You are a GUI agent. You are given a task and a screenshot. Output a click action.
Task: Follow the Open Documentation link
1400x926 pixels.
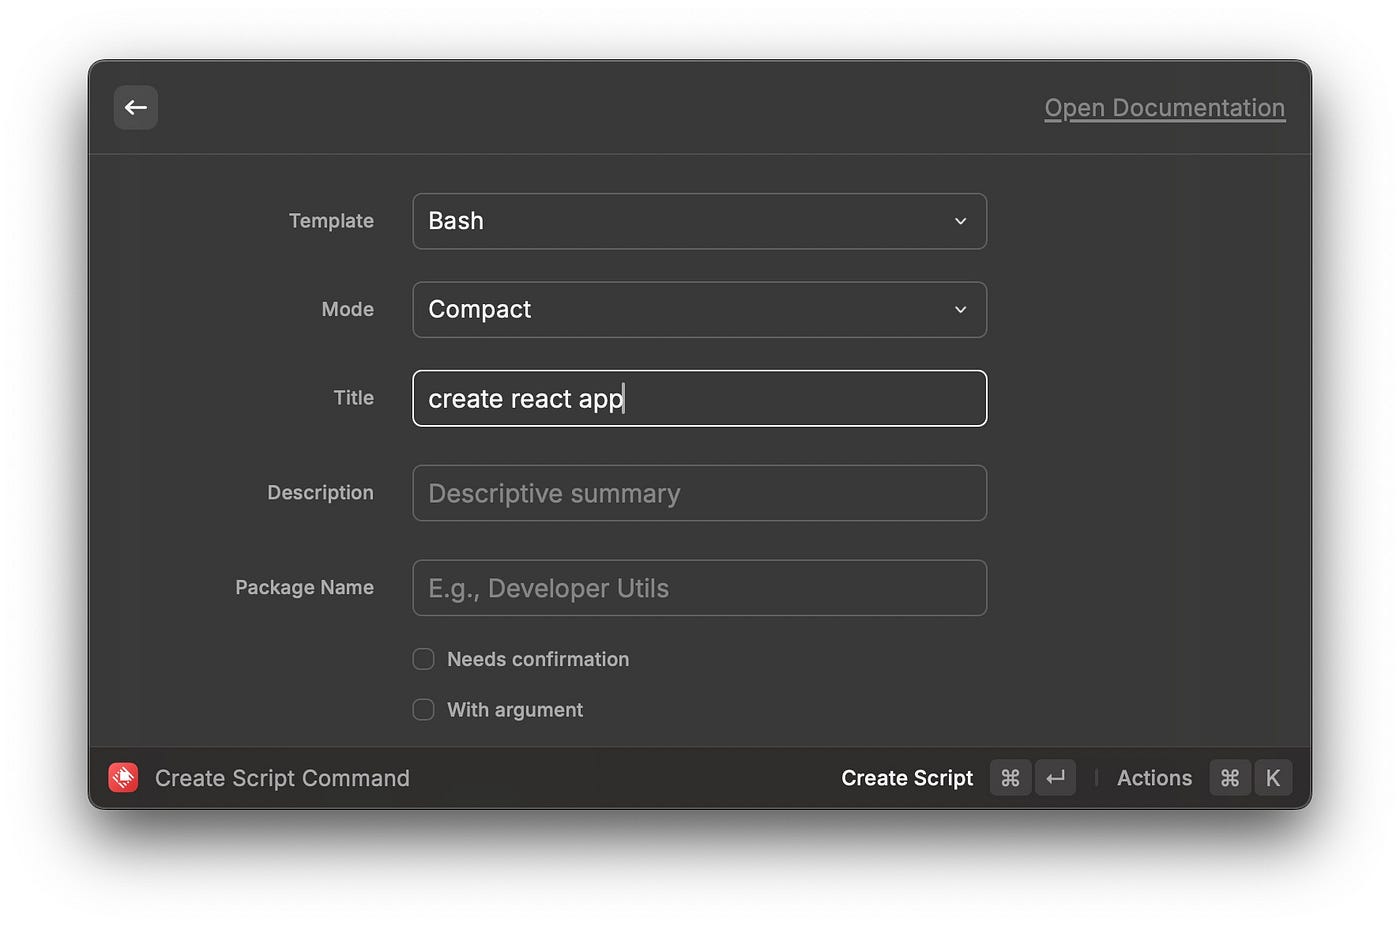[x=1164, y=108]
